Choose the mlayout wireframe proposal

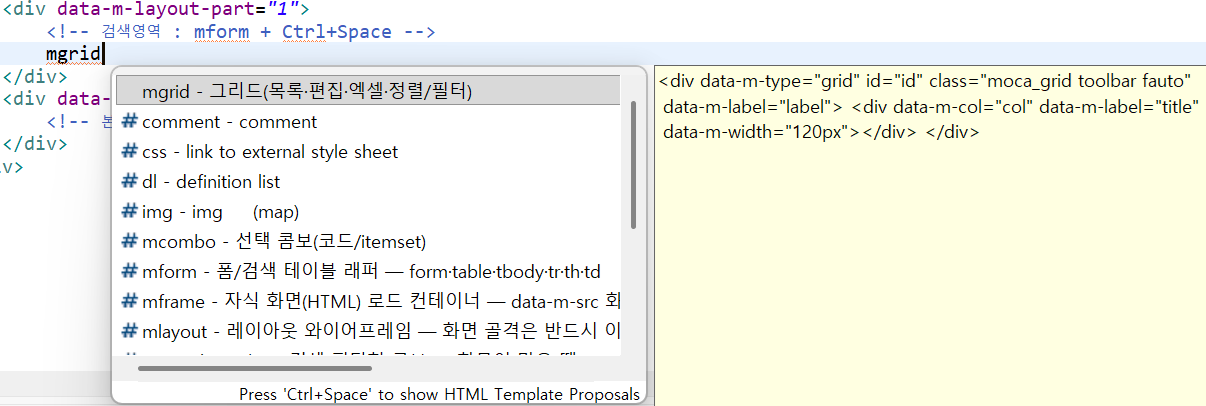368,331
